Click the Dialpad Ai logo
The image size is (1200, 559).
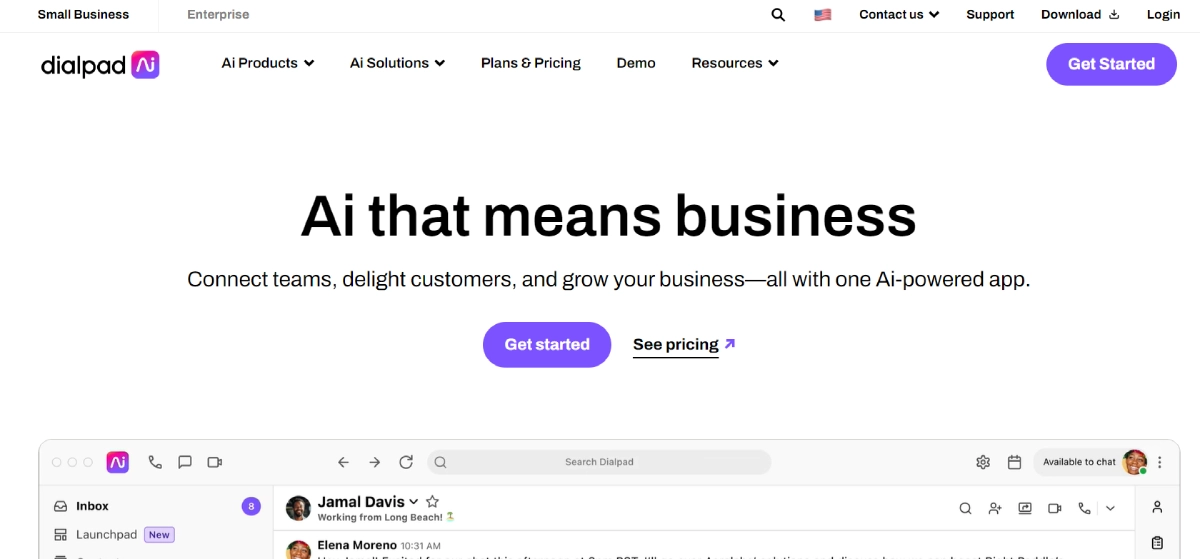point(100,64)
